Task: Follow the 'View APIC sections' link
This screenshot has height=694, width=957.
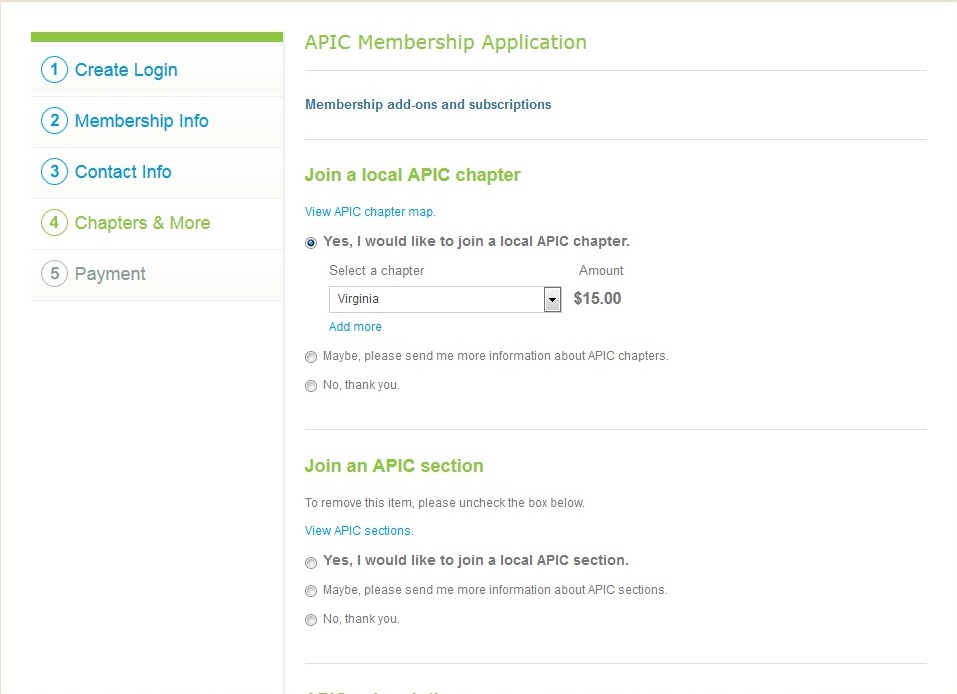Action: pyautogui.click(x=359, y=531)
